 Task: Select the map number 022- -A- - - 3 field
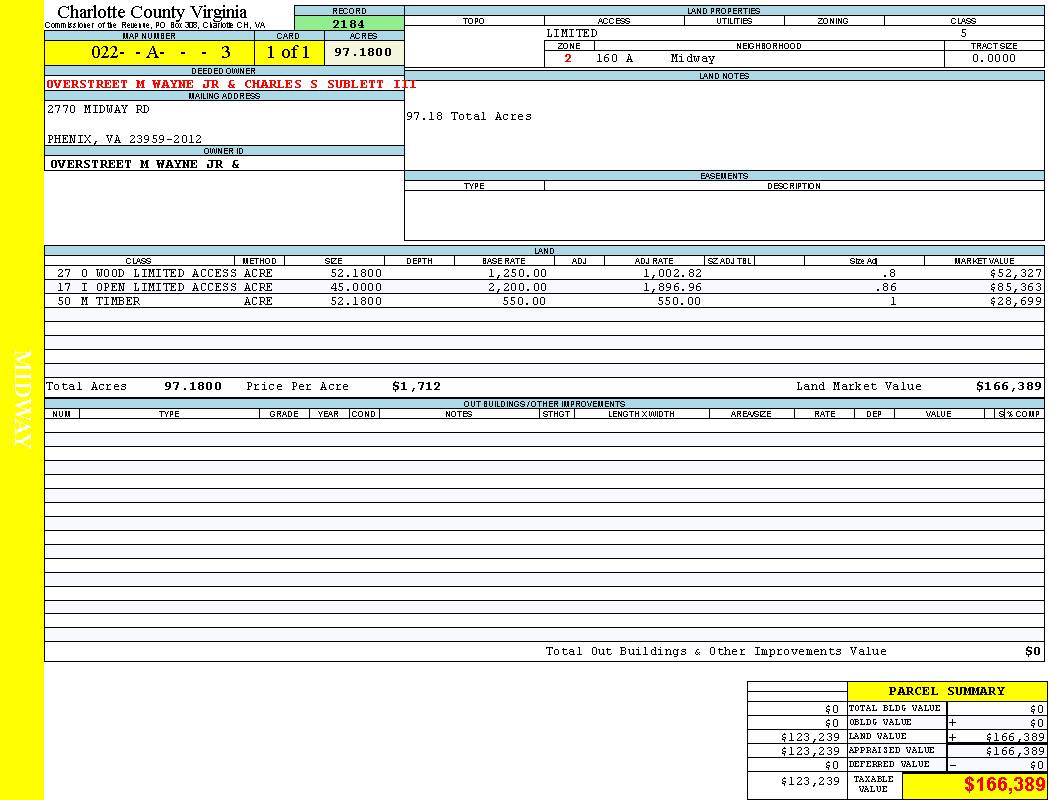(149, 52)
